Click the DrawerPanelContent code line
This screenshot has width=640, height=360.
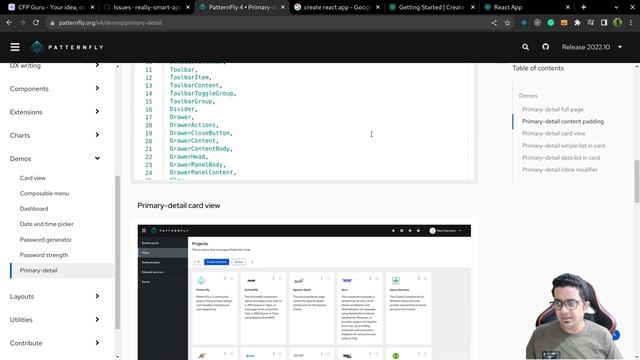click(x=203, y=173)
